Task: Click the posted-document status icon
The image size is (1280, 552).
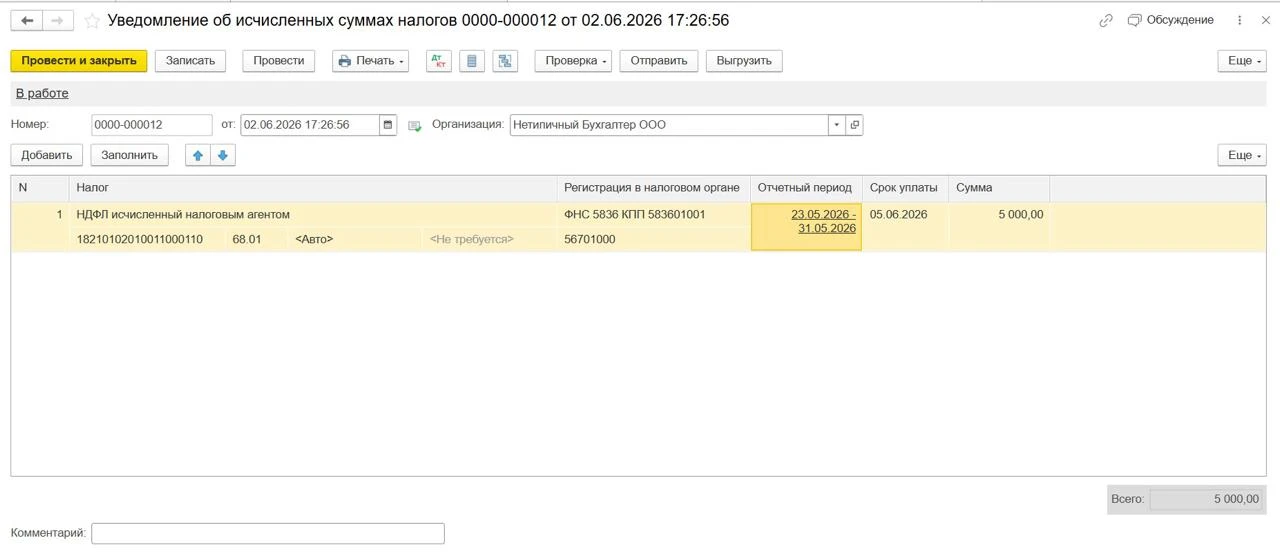Action: point(414,126)
